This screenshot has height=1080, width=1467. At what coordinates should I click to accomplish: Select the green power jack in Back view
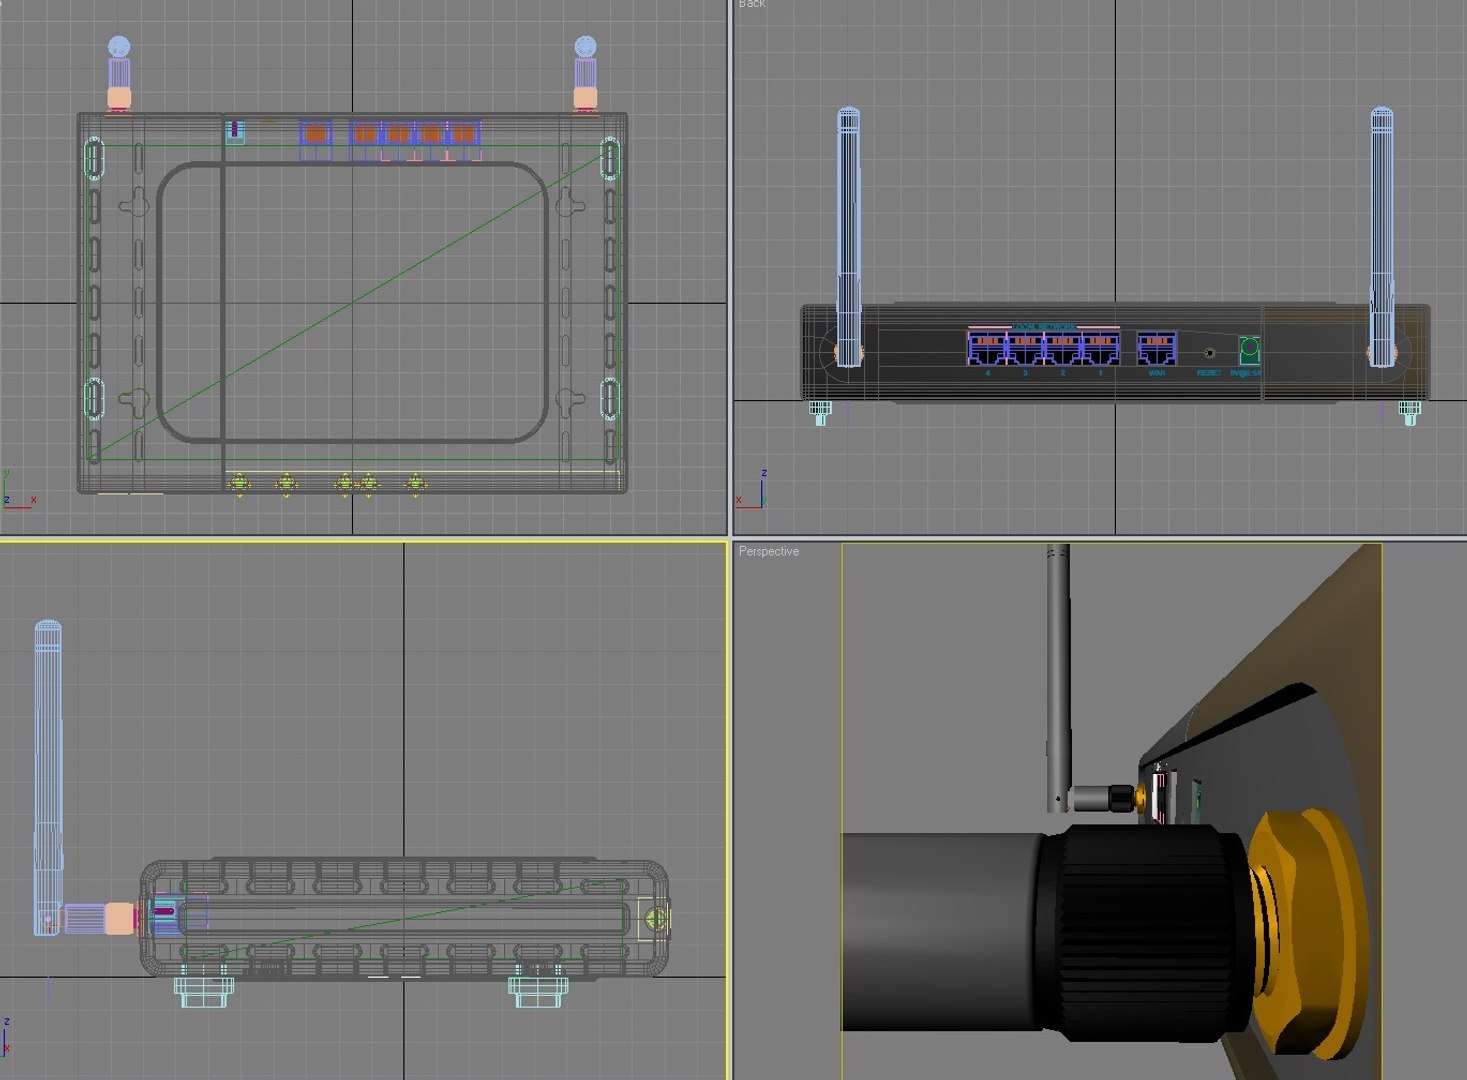pos(1249,350)
